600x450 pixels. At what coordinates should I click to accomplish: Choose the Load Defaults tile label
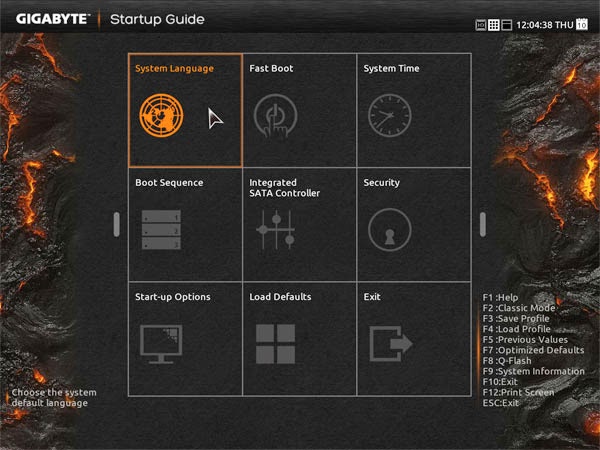coord(280,297)
